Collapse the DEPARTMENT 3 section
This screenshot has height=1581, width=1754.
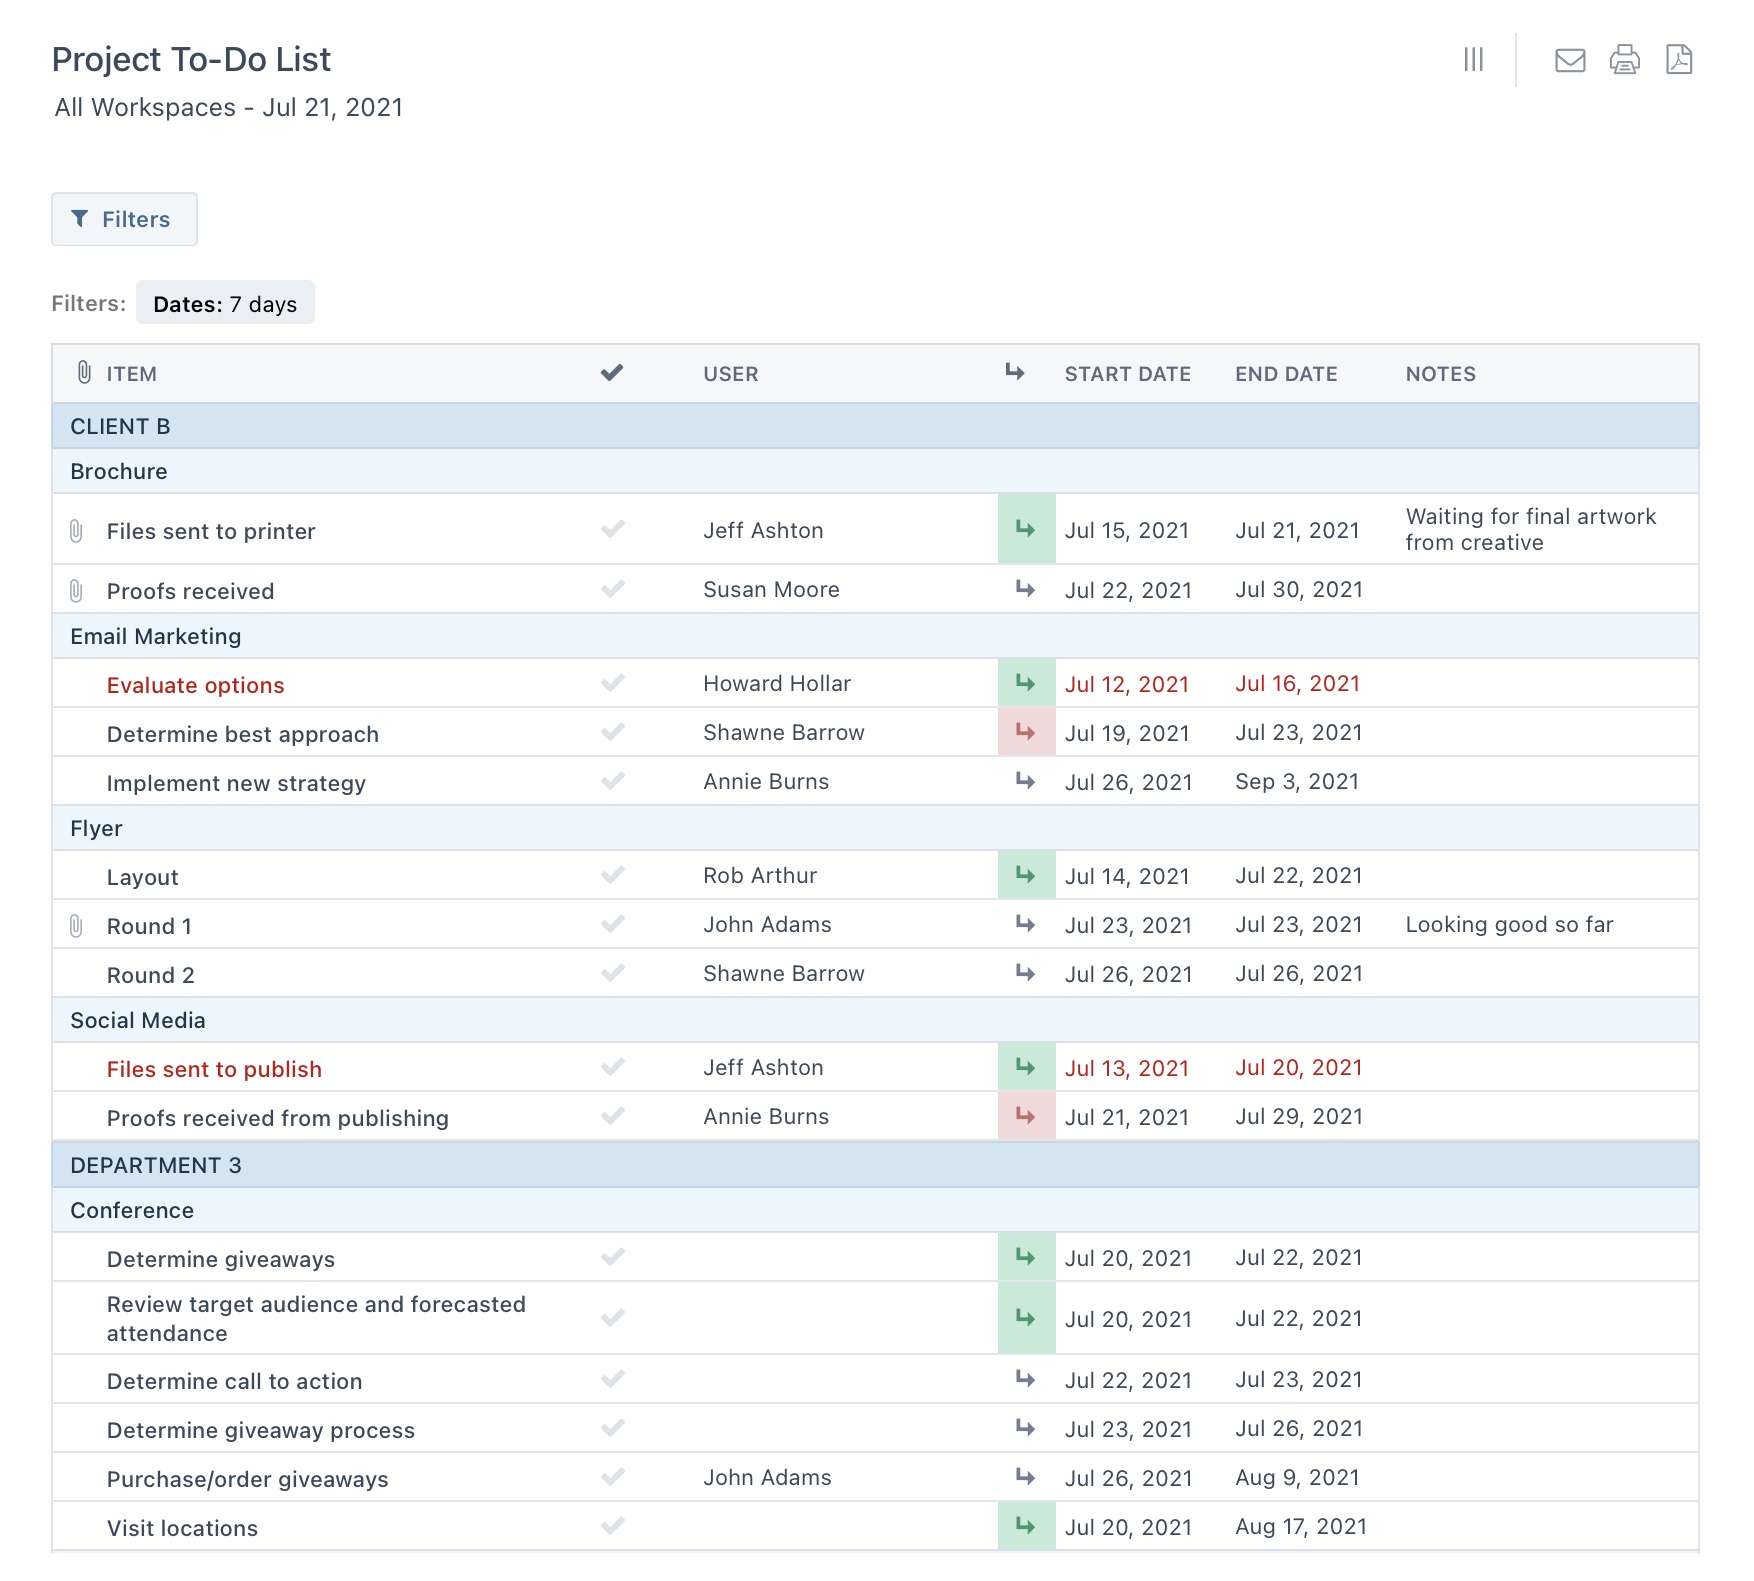click(155, 1164)
